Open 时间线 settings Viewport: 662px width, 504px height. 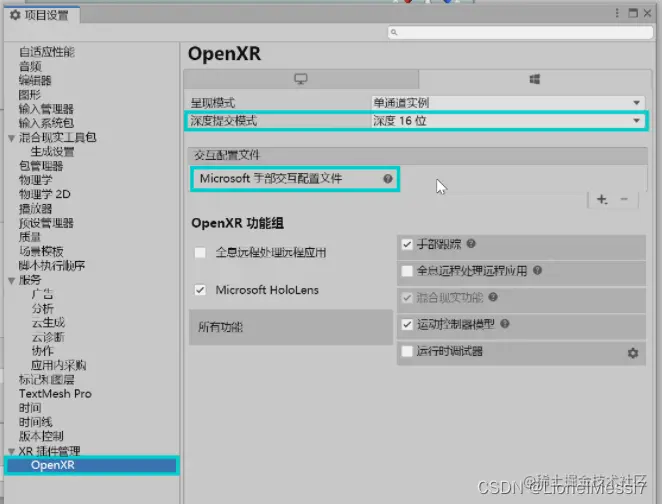point(35,422)
